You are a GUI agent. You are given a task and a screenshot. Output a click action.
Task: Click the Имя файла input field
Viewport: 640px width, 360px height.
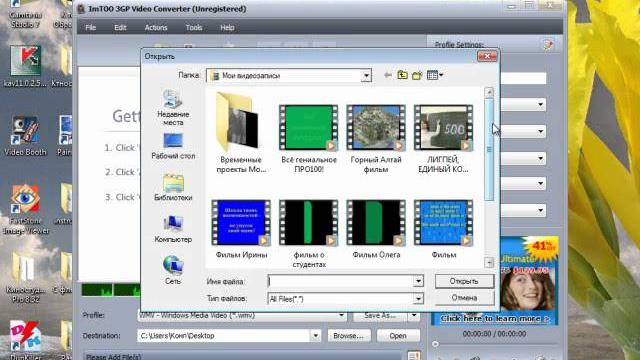[340, 281]
